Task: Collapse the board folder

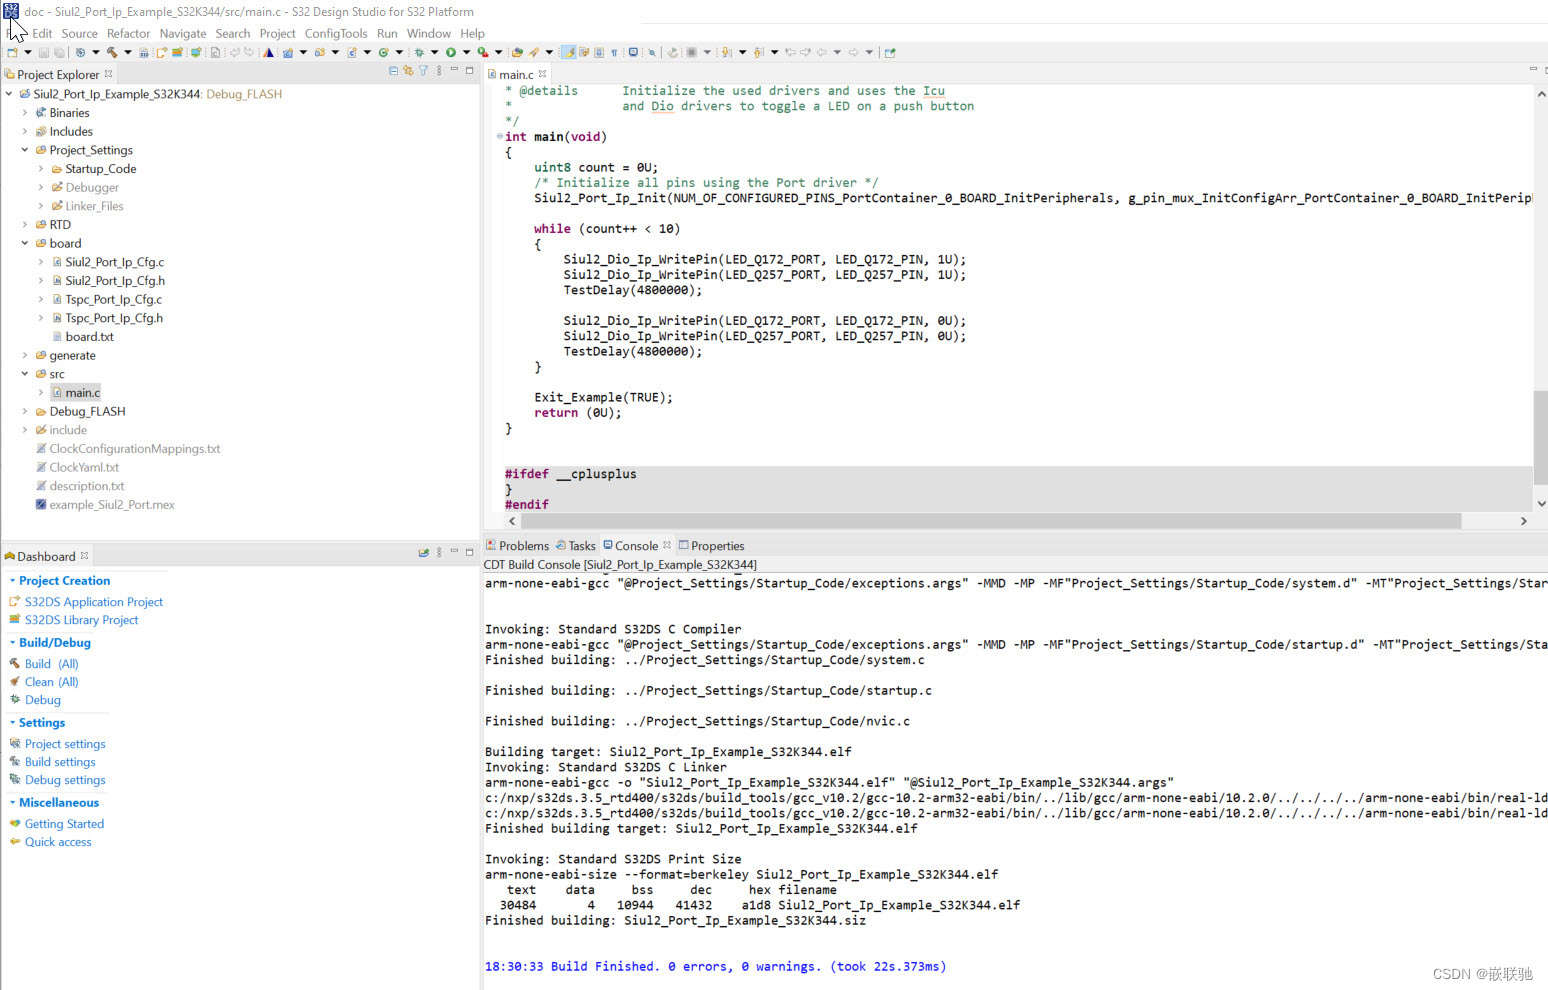Action: [x=25, y=243]
